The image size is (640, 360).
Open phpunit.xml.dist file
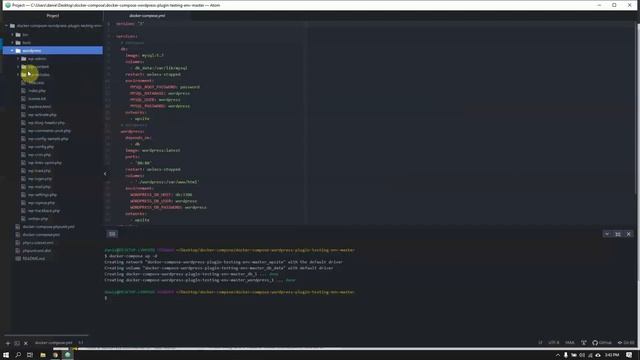[37, 251]
